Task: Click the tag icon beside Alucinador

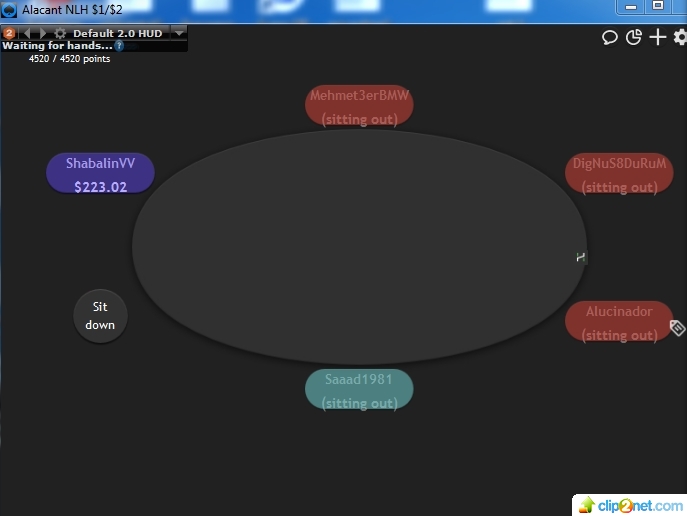Action: coord(677,328)
